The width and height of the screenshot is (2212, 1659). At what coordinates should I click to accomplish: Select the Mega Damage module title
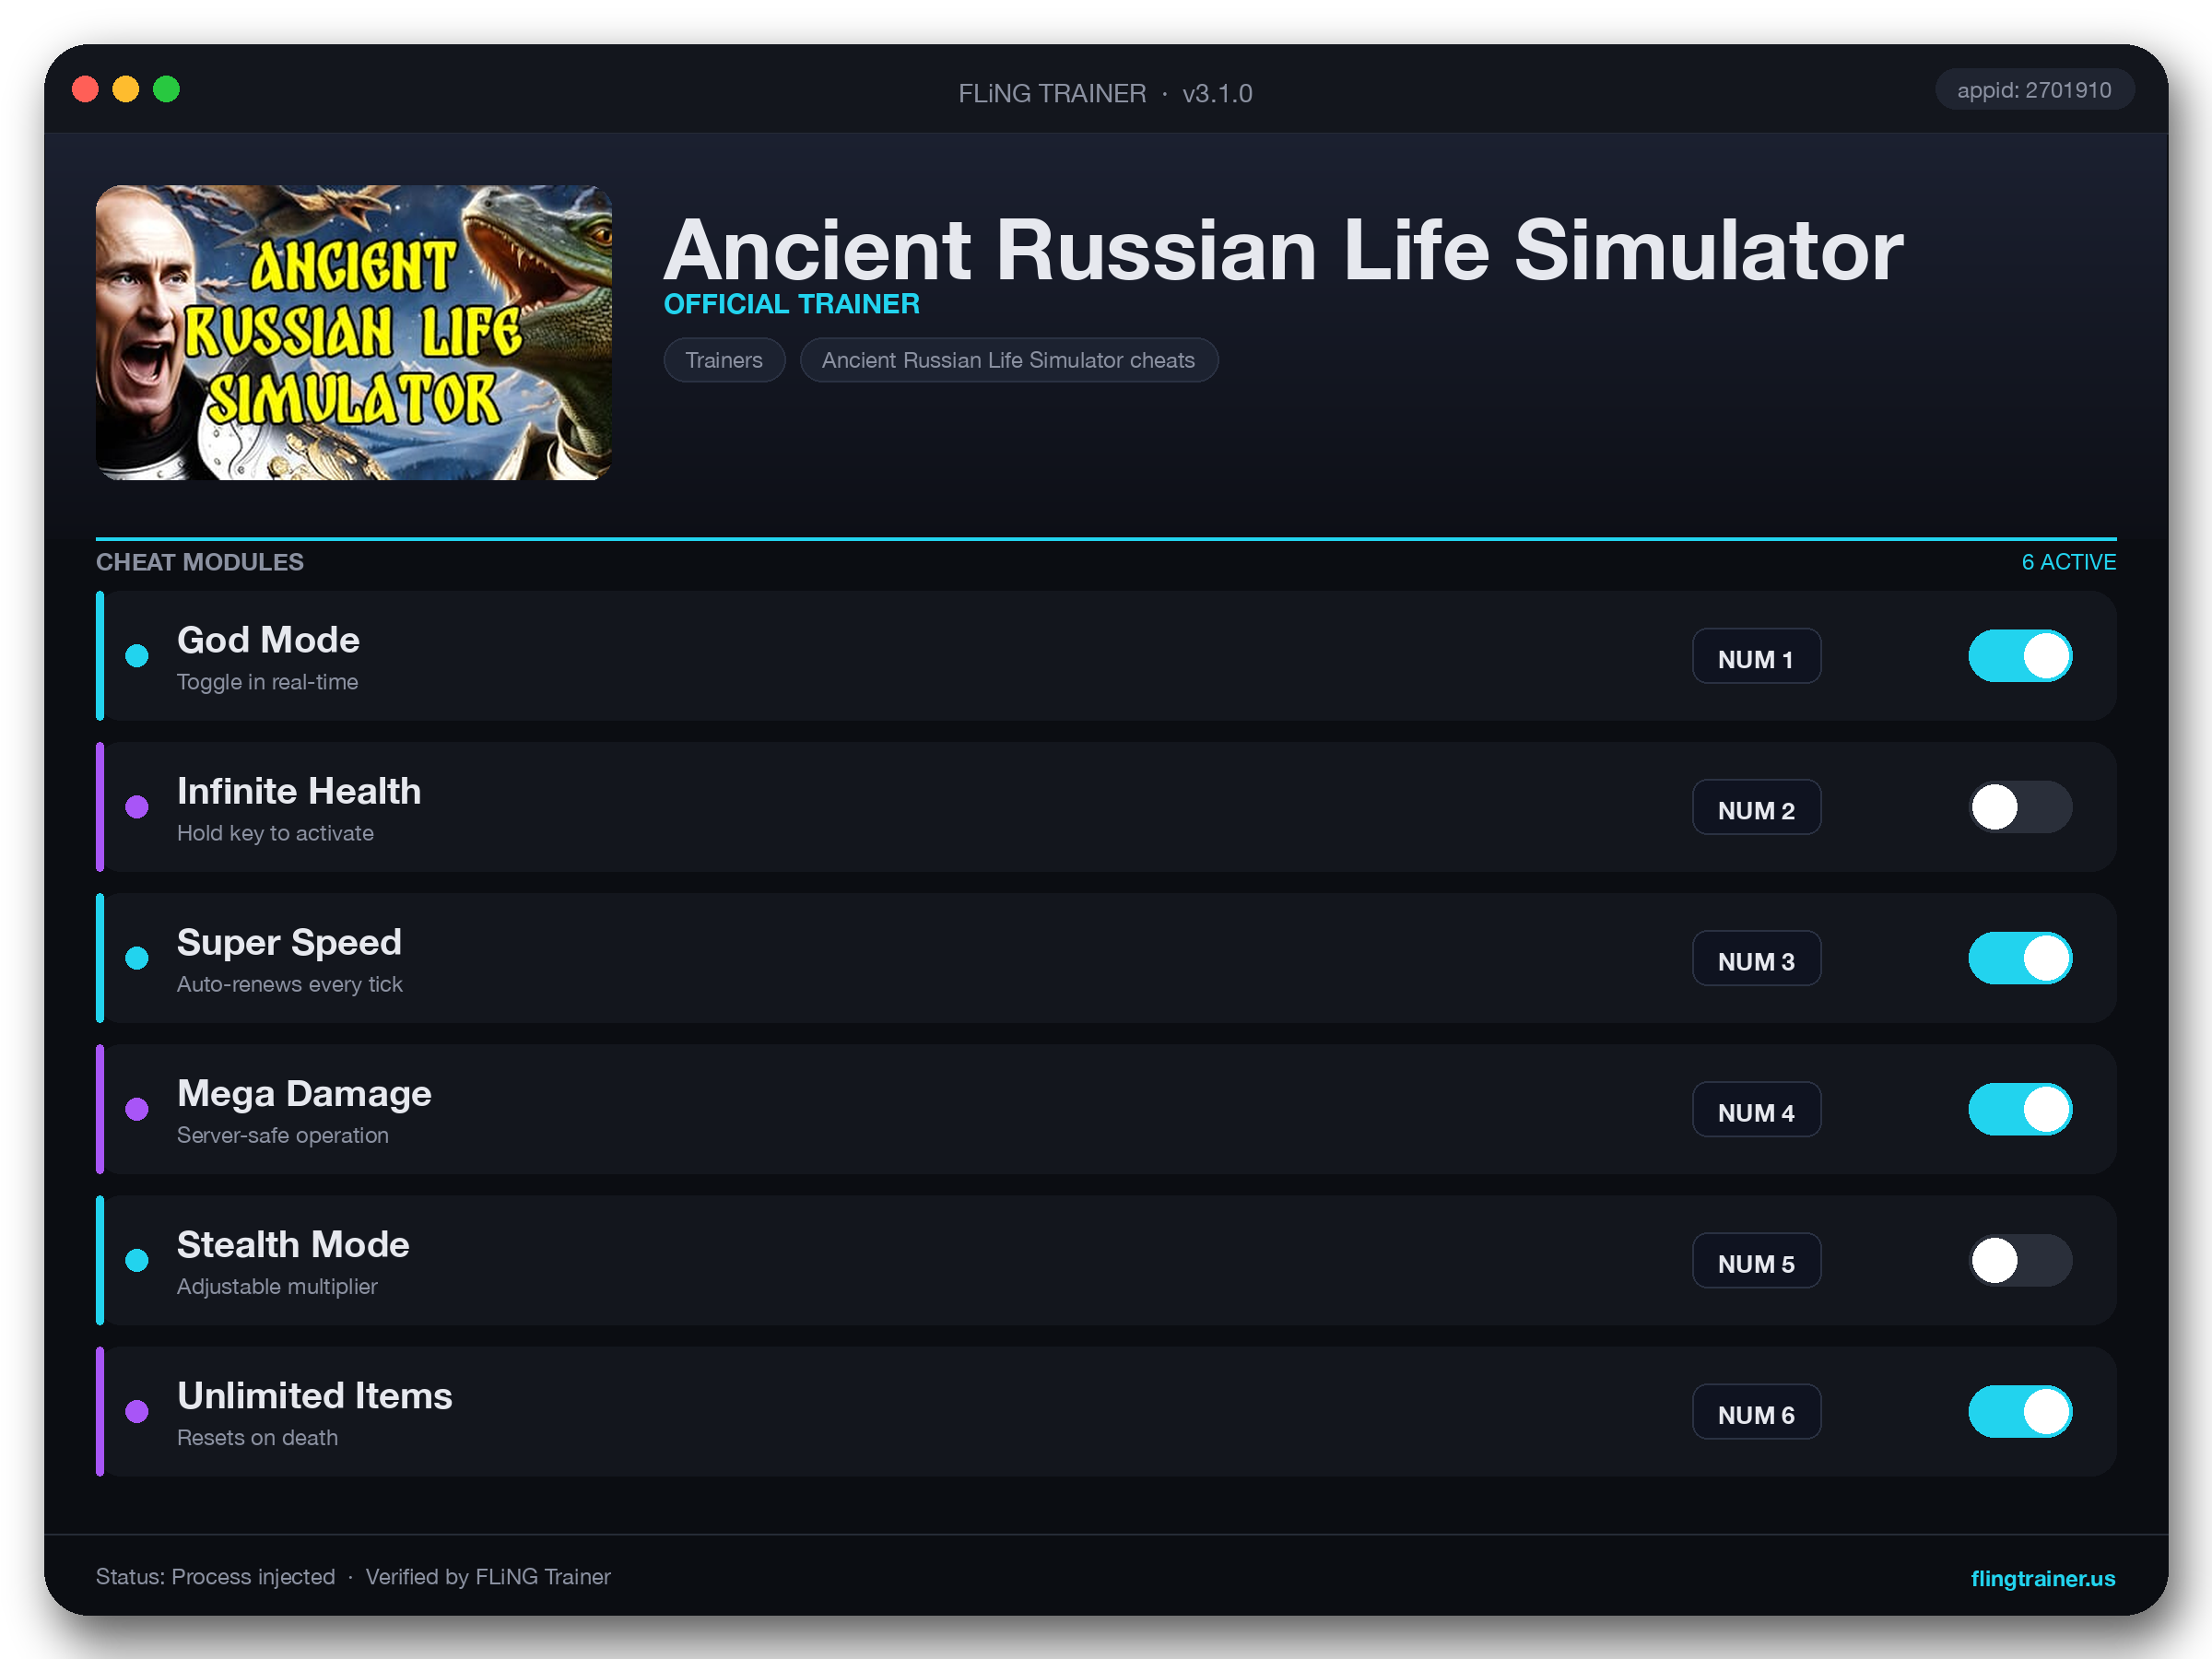coord(304,1093)
